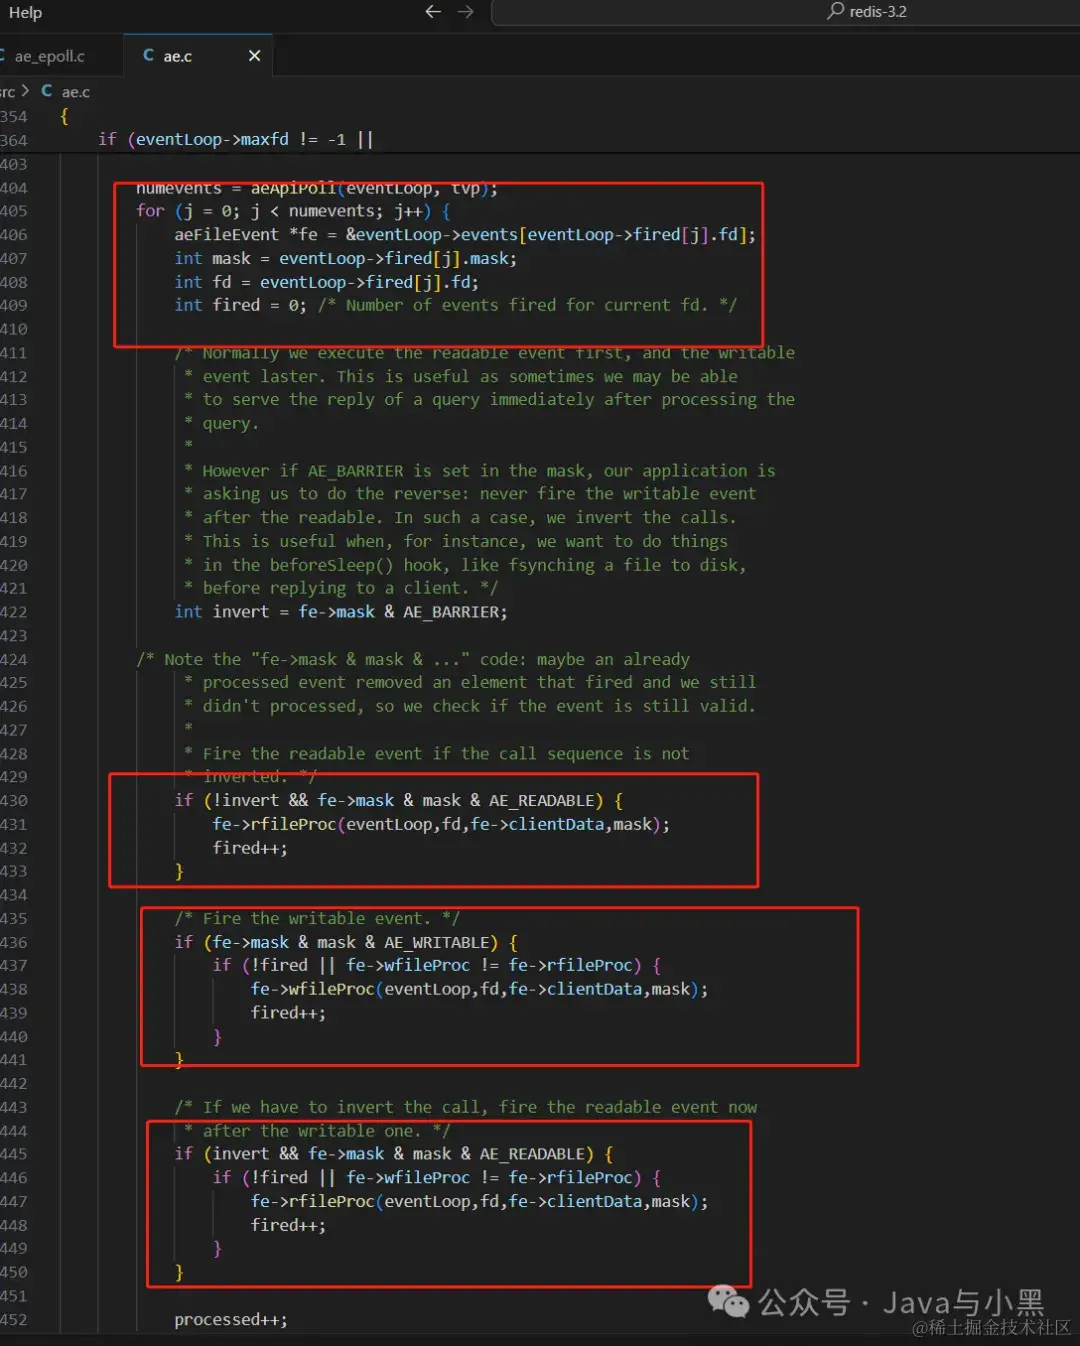
Task: Click the redis-3.2 search box
Action: click(785, 12)
